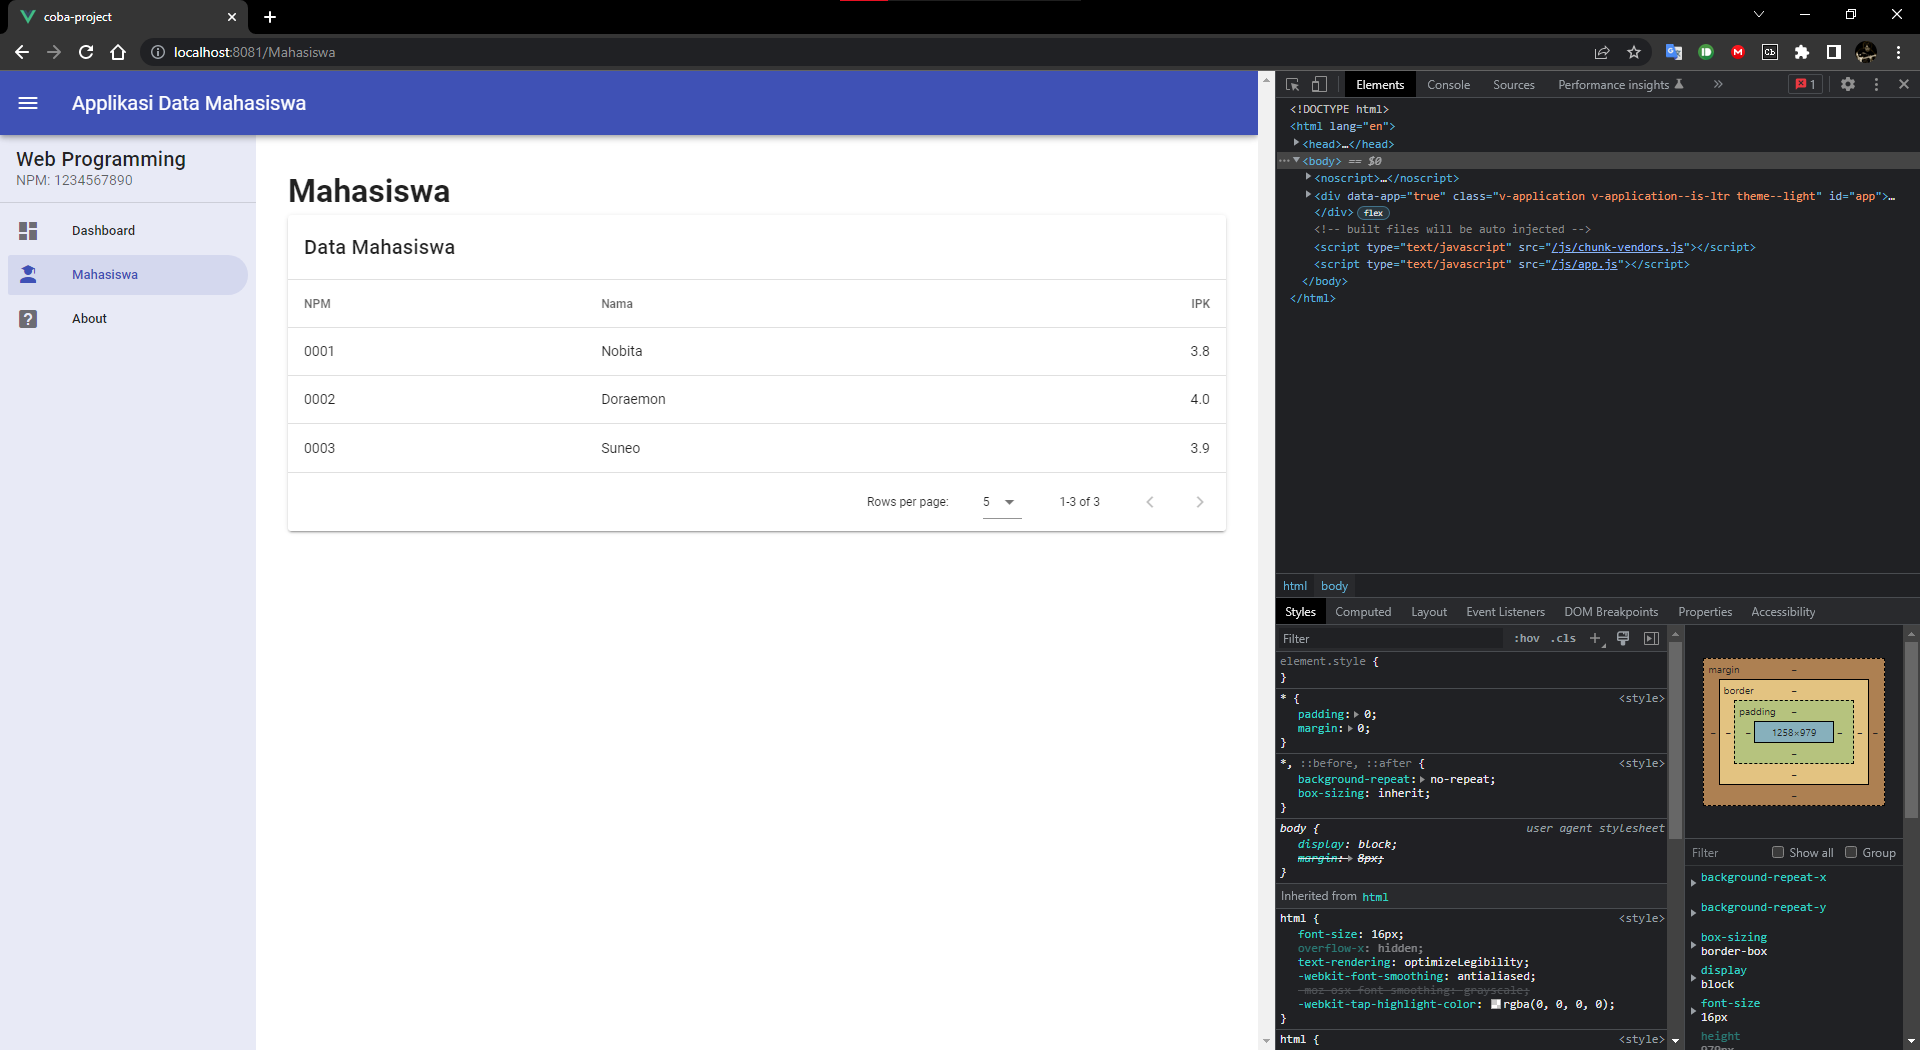Toggle computed styles sidebar icon
Viewport: 1920px width, 1050px height.
[x=1651, y=639]
